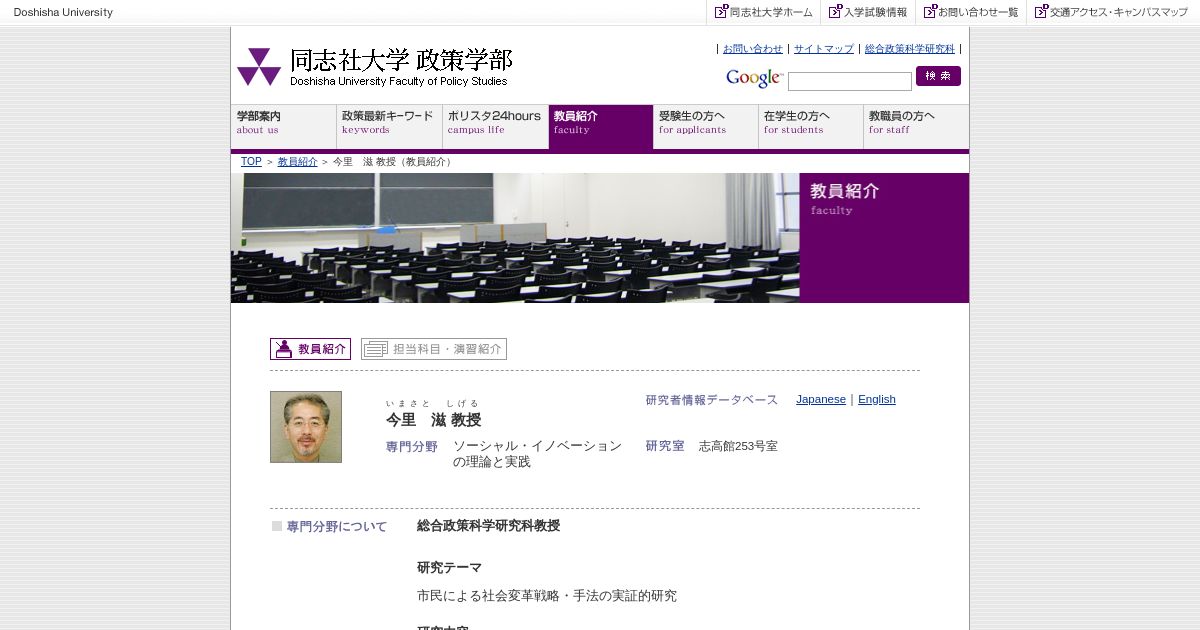Viewport: 1200px width, 630px height.
Task: Click the Doshisha University Policy Studies logo
Action: click(373, 67)
